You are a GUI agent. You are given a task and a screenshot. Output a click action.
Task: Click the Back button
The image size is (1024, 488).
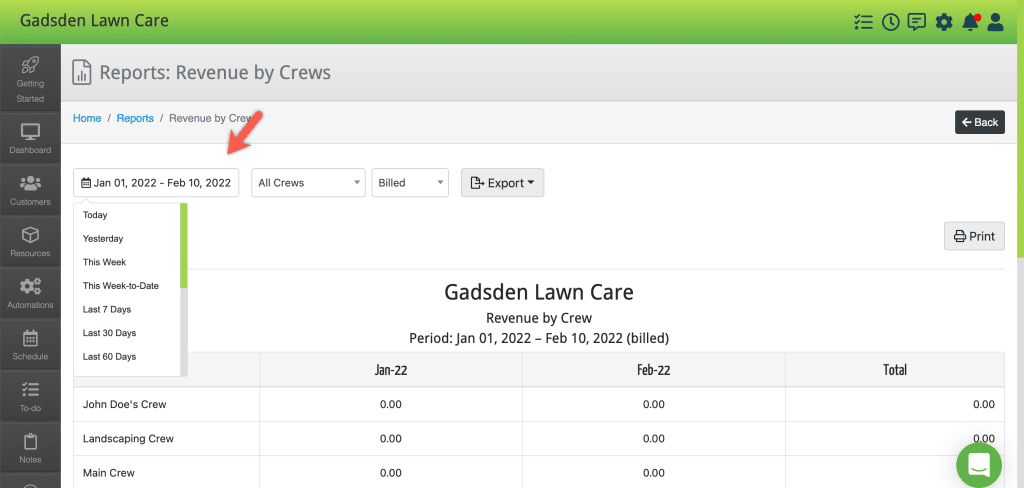[x=980, y=122]
